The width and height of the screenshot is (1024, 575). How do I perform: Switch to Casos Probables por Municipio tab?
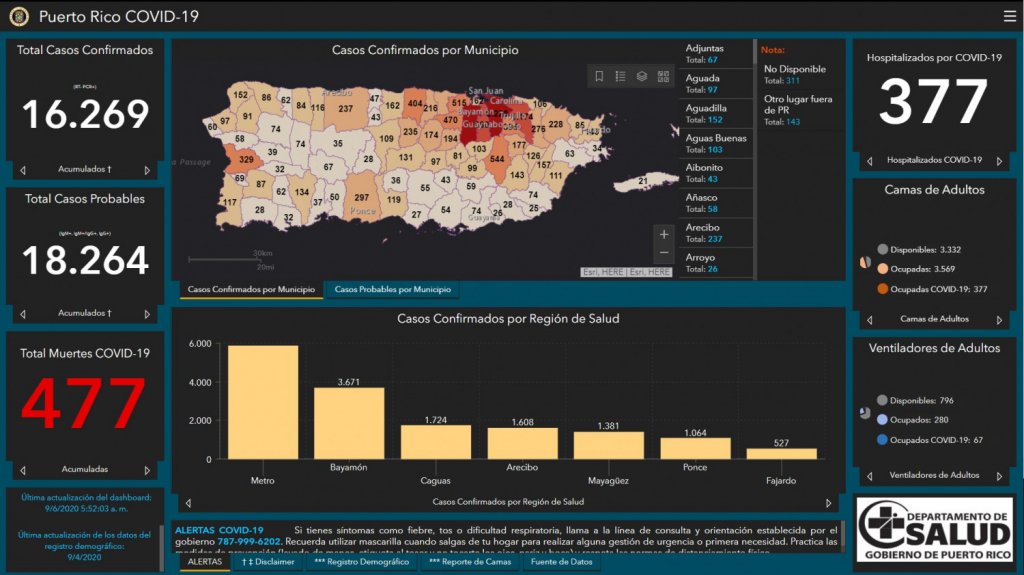(392, 289)
